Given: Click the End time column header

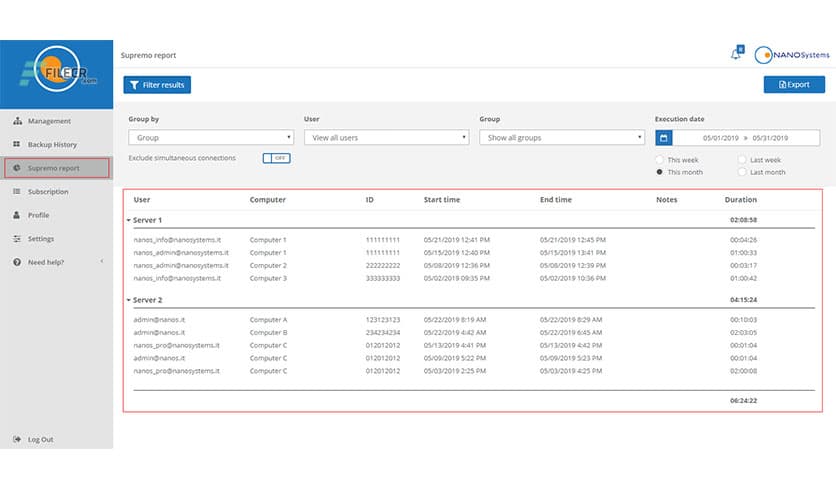Looking at the screenshot, I should (x=556, y=199).
